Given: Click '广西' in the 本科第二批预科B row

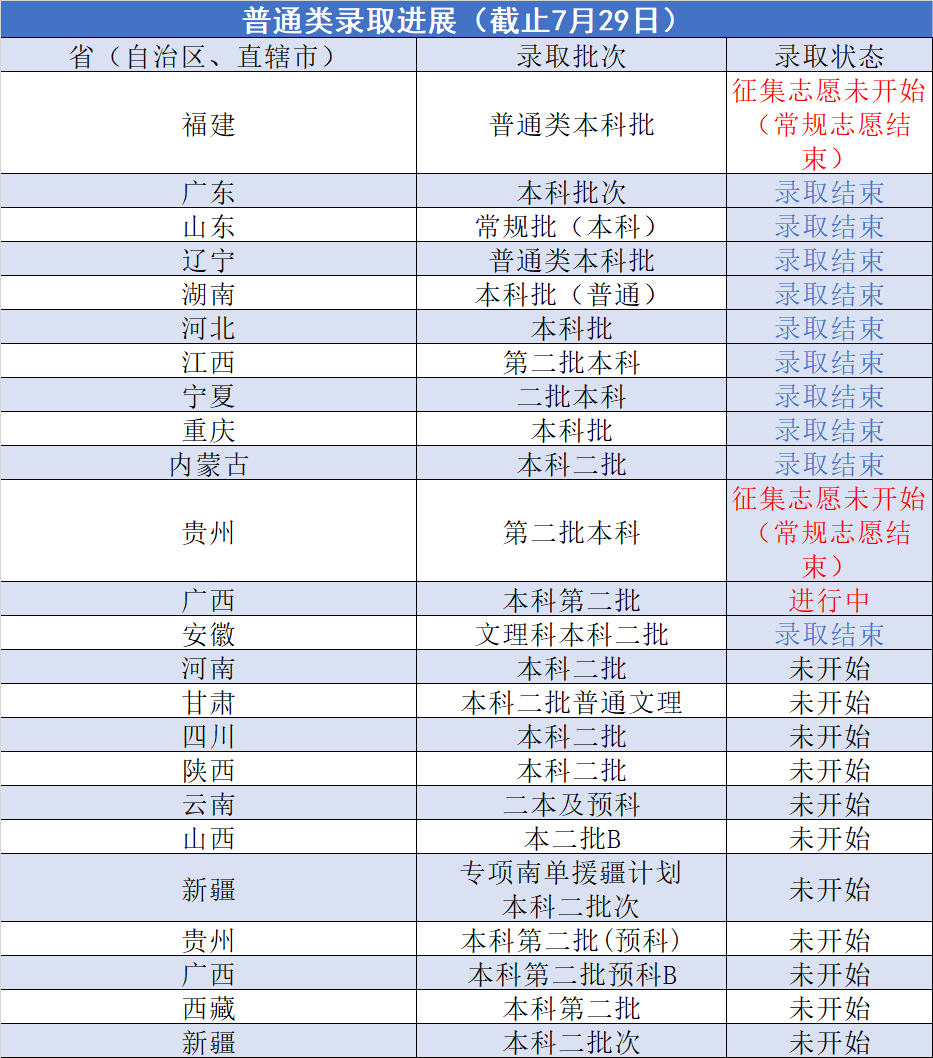Looking at the screenshot, I should pos(208,974).
